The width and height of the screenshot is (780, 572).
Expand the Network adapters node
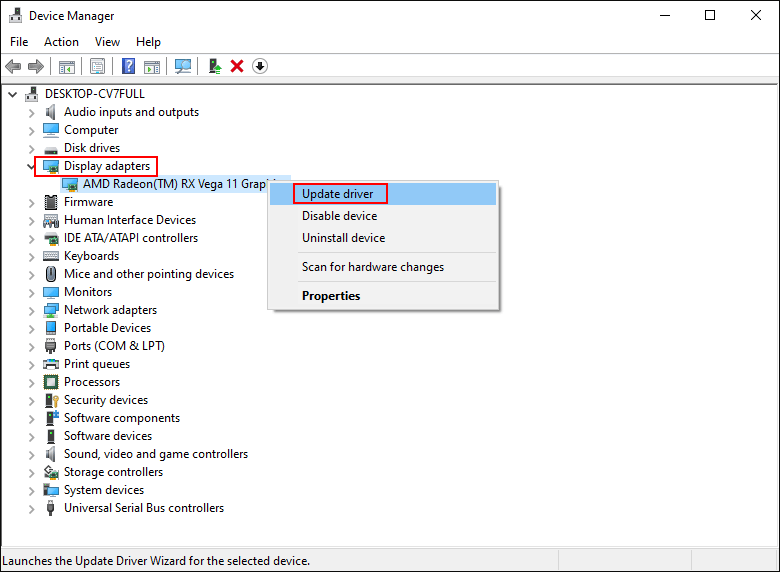[x=31, y=310]
